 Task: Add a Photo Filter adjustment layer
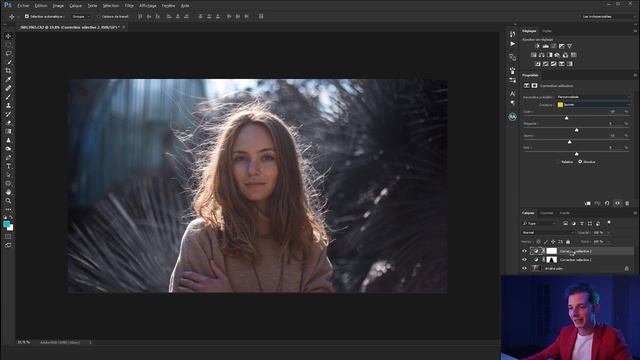pyautogui.click(x=558, y=55)
